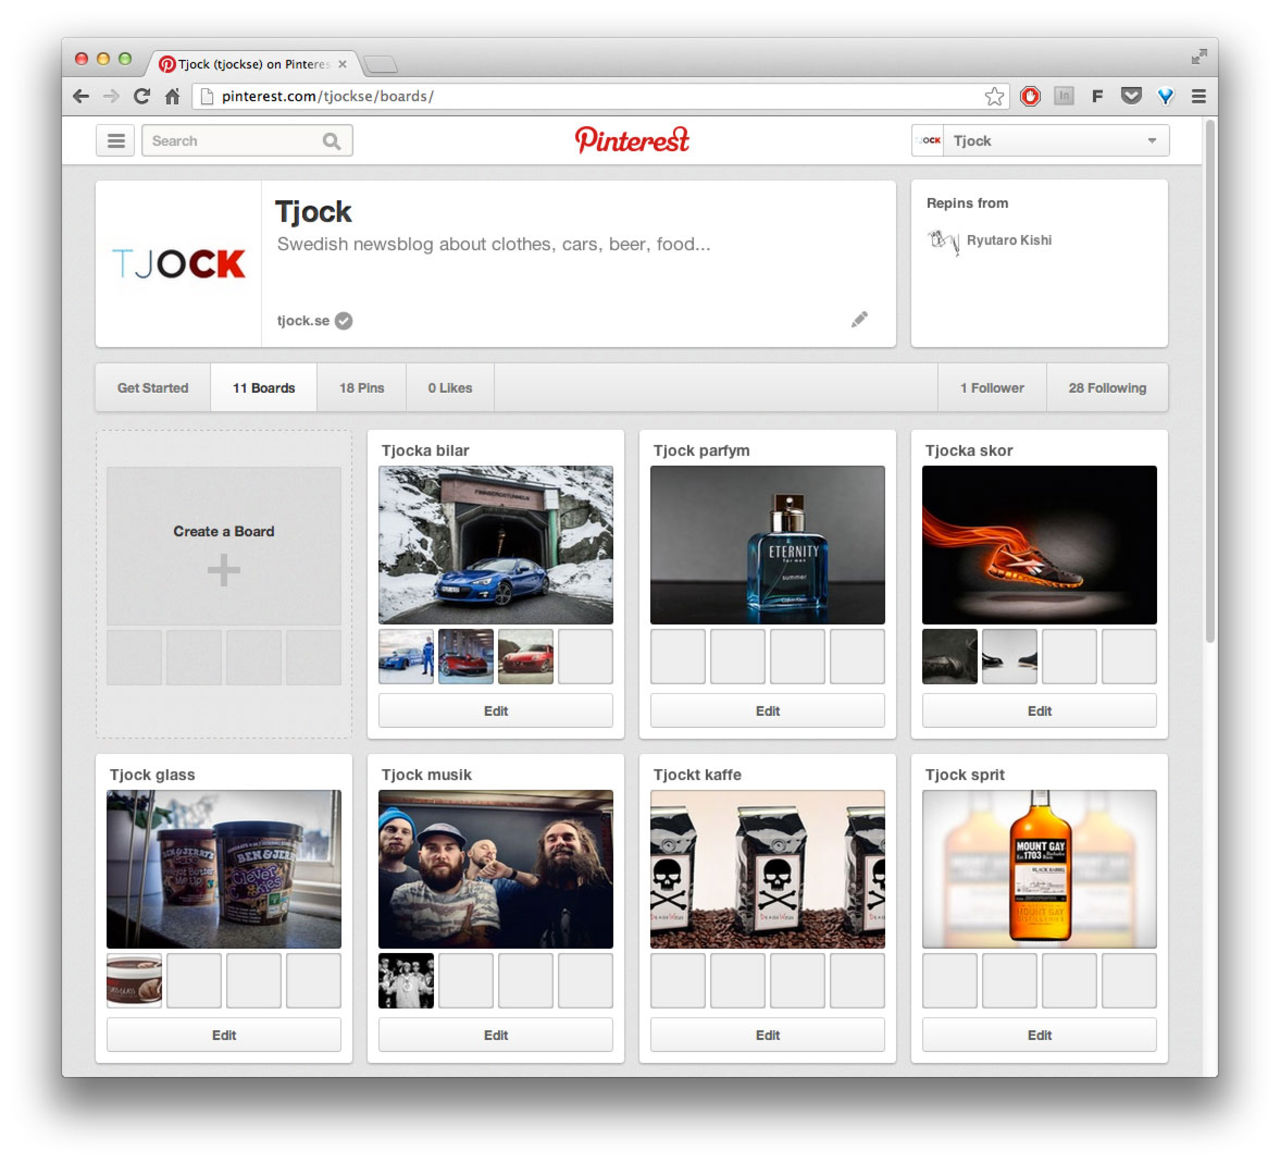The height and width of the screenshot is (1163, 1280).
Task: Click the search magnifier icon
Action: [331, 141]
